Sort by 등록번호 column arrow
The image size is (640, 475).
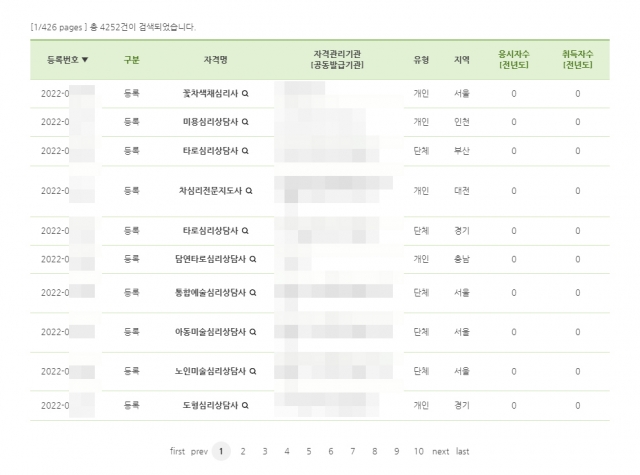coord(85,60)
